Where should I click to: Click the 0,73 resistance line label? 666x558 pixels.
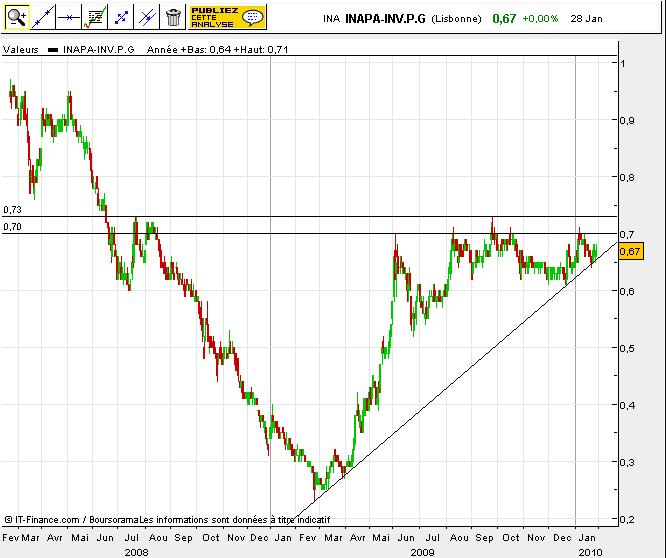(12, 210)
